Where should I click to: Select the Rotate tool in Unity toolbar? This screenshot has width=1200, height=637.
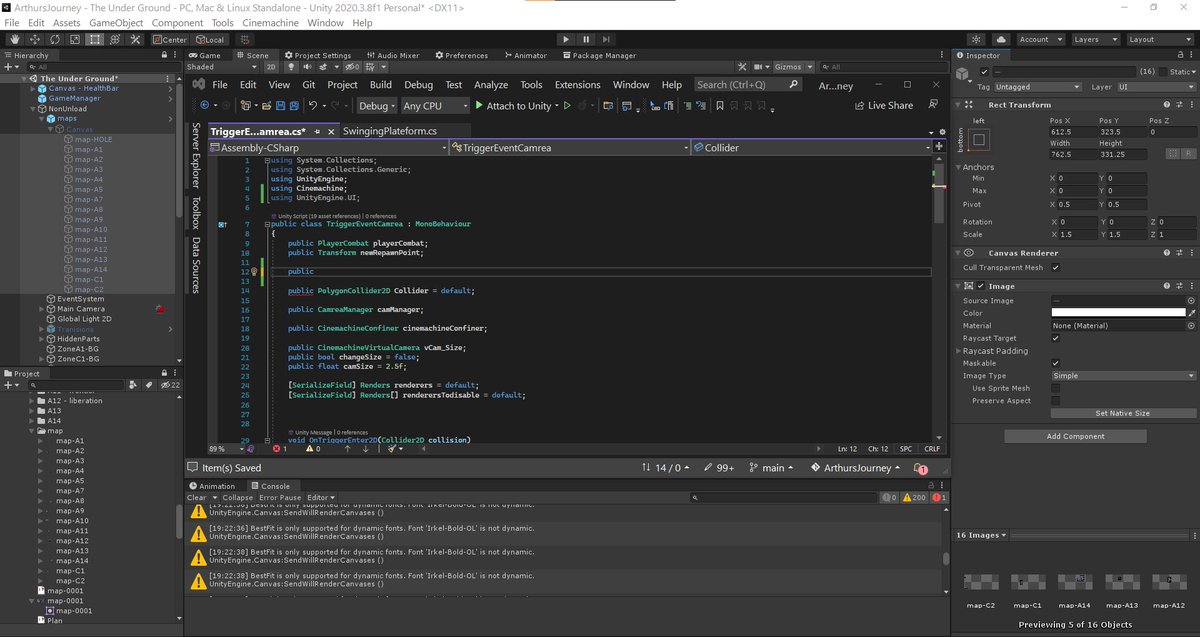tap(54, 39)
